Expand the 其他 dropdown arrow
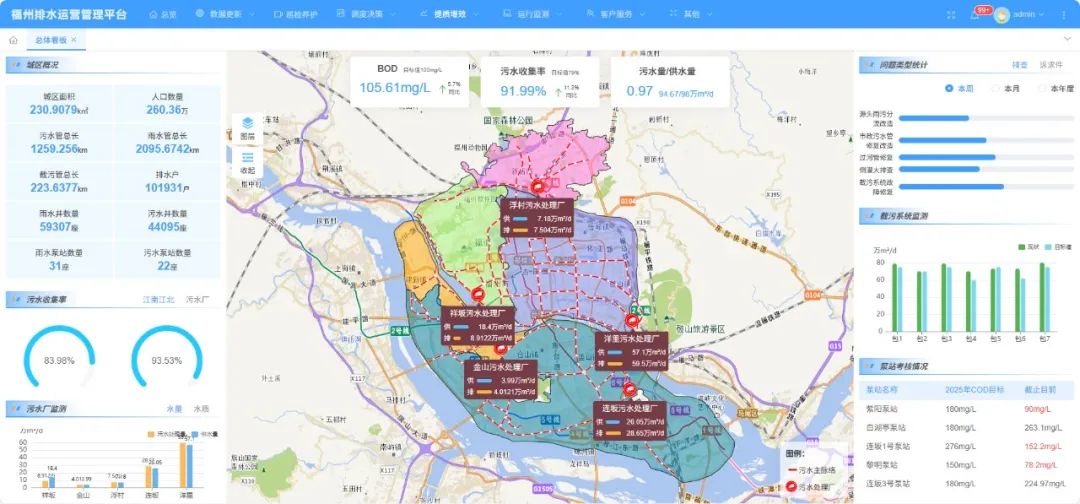 [709, 14]
